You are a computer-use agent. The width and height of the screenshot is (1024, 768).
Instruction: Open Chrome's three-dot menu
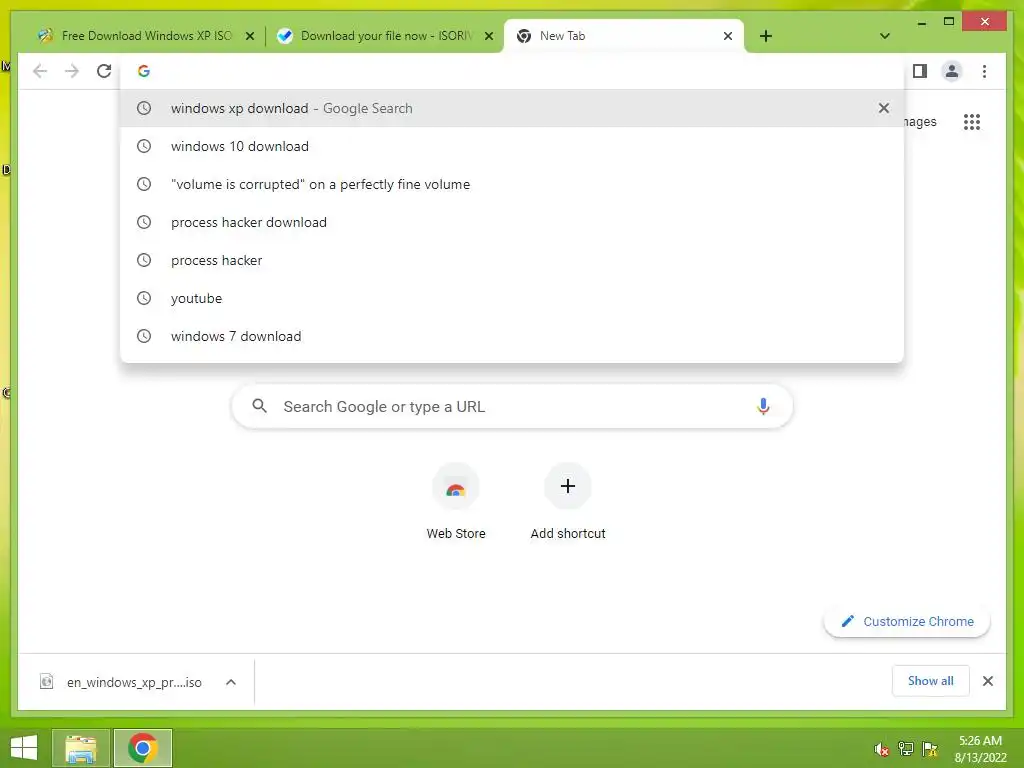(984, 71)
